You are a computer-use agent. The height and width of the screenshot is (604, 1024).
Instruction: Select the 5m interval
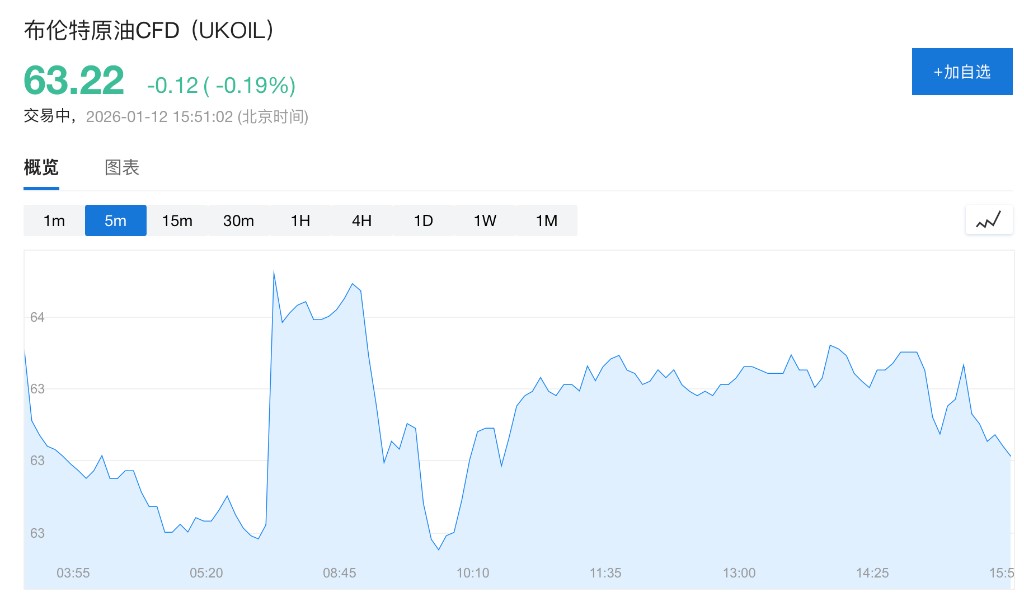coord(116,220)
